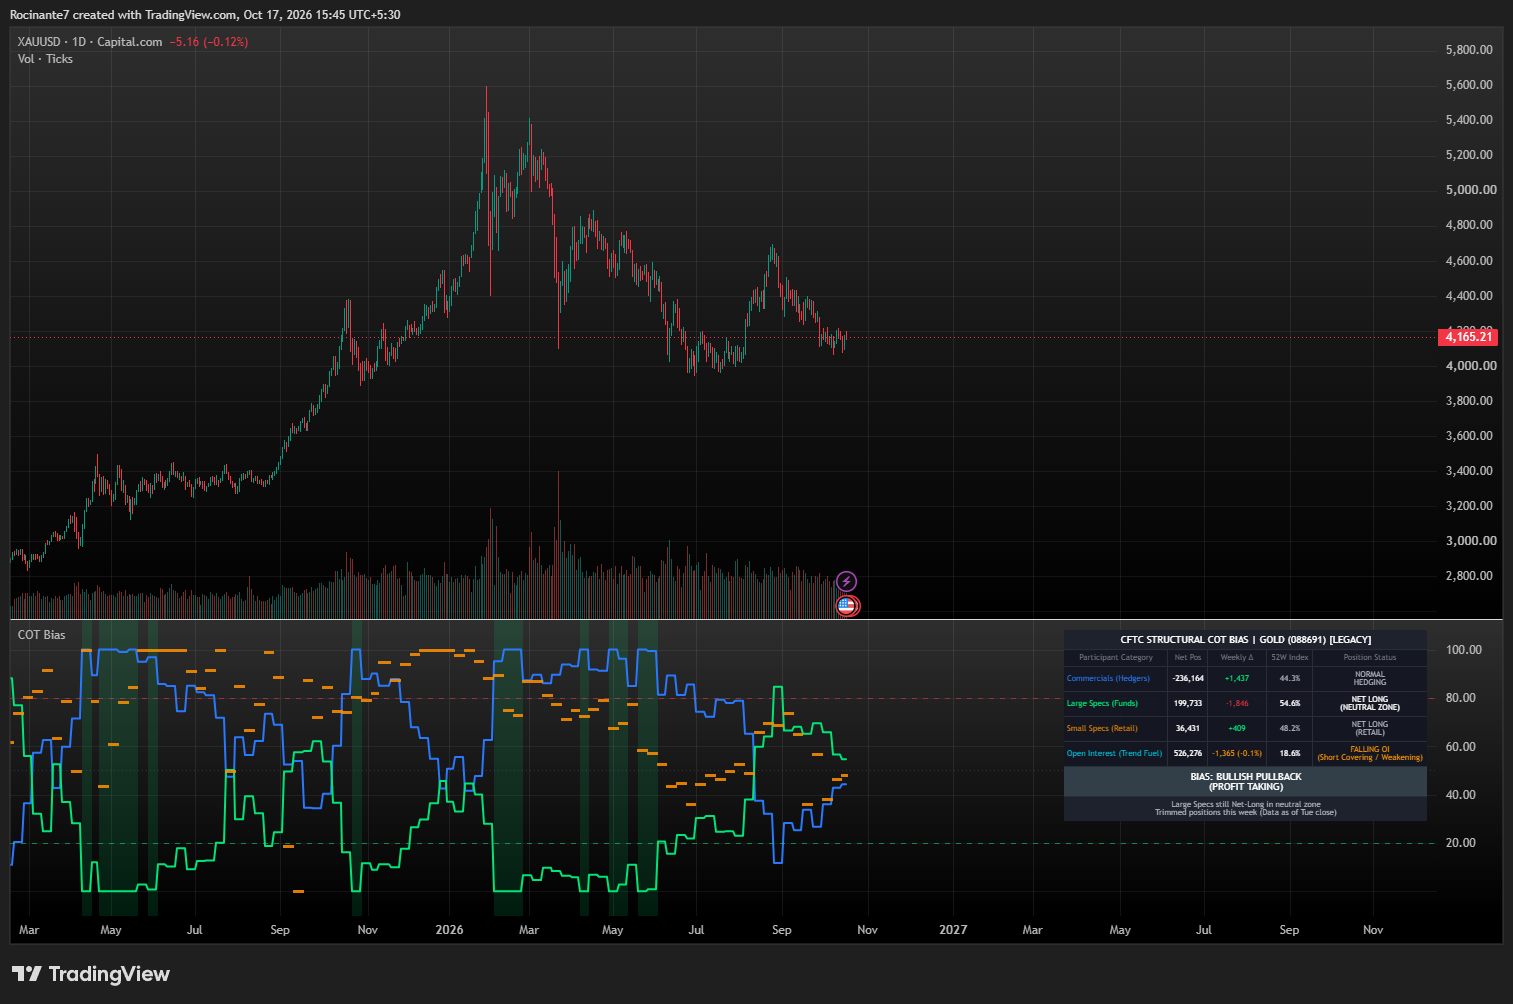Select the Large Specs (Funds) row label

pyautogui.click(x=1102, y=704)
